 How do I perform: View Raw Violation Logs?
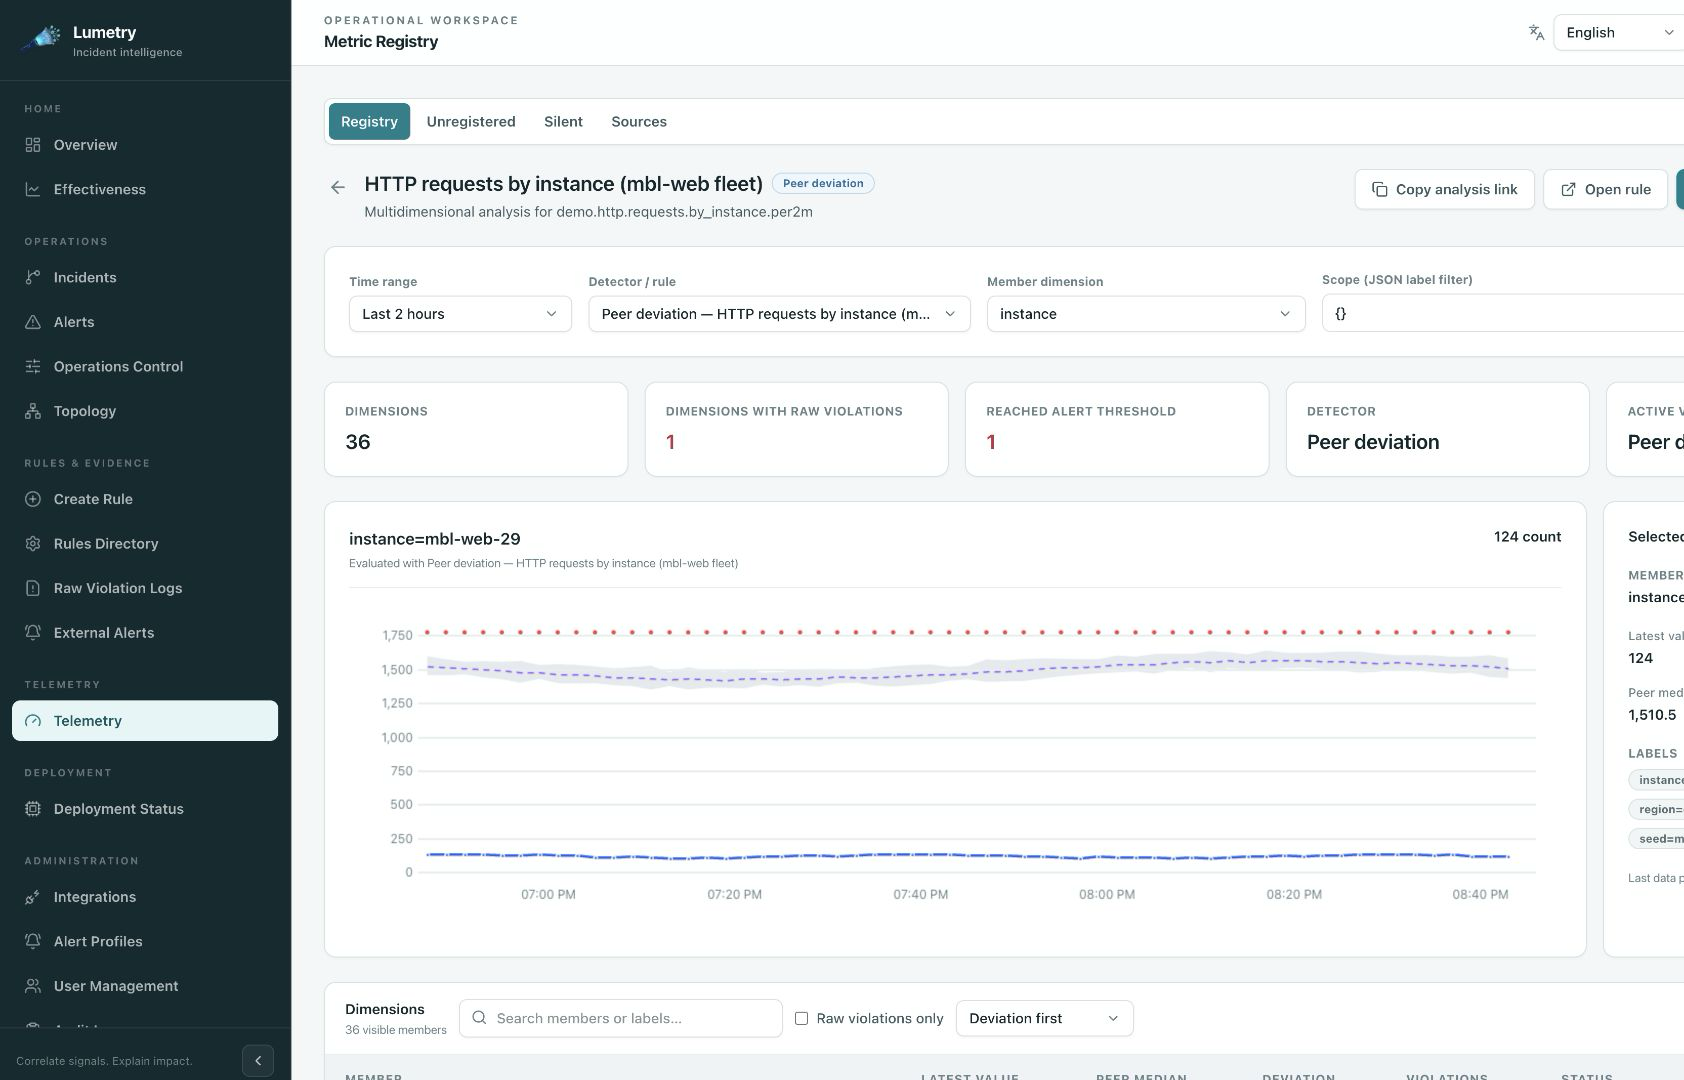(x=145, y=588)
